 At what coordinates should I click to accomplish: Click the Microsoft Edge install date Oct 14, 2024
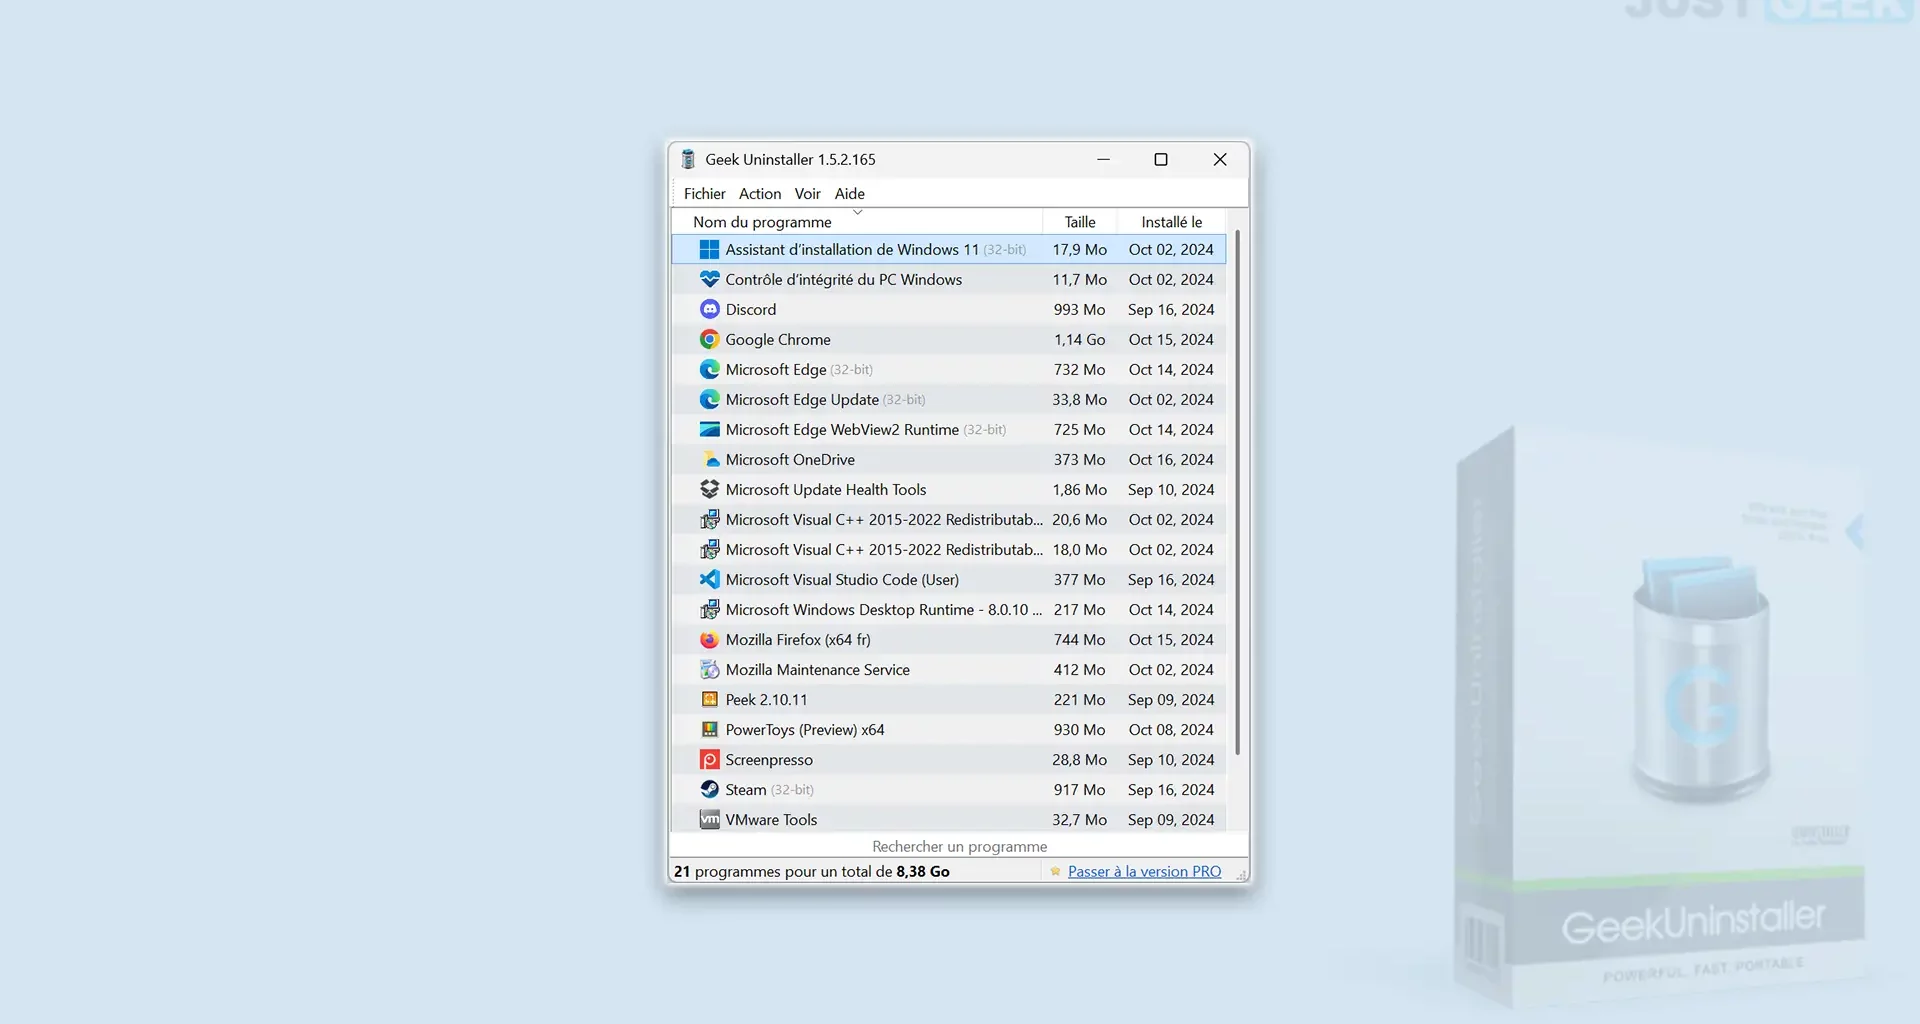tap(1171, 370)
